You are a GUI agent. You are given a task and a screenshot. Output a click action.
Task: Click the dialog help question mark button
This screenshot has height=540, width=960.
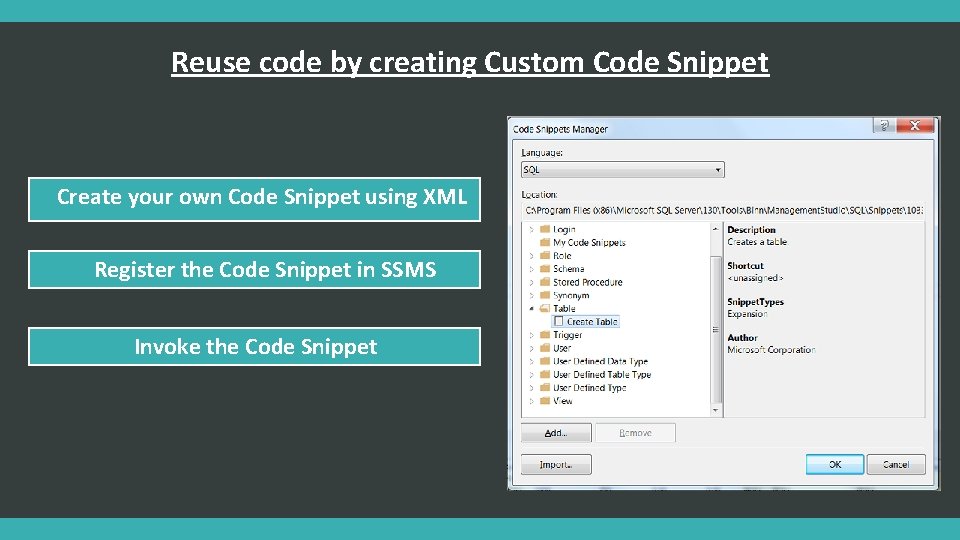(x=883, y=126)
